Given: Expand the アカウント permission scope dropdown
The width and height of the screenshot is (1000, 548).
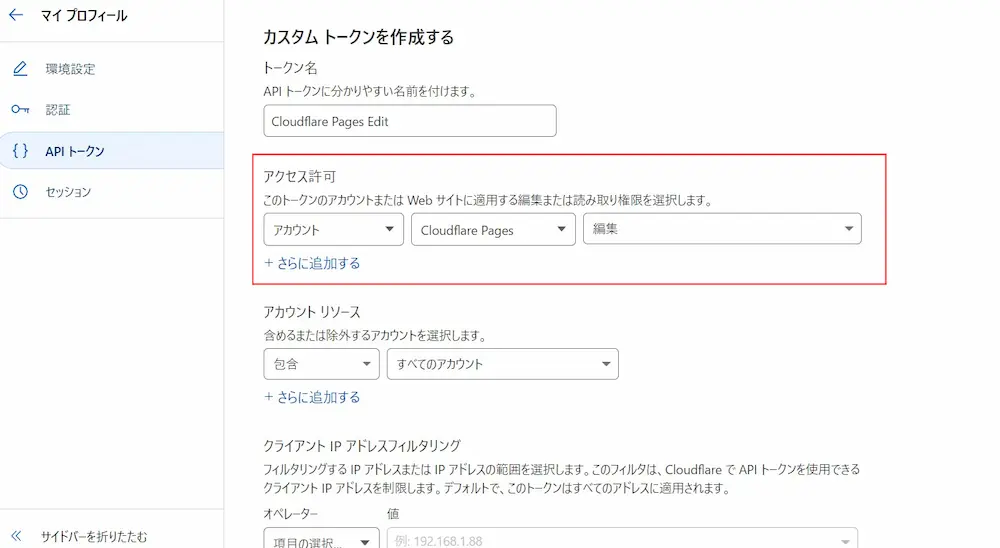Looking at the screenshot, I should (333, 230).
